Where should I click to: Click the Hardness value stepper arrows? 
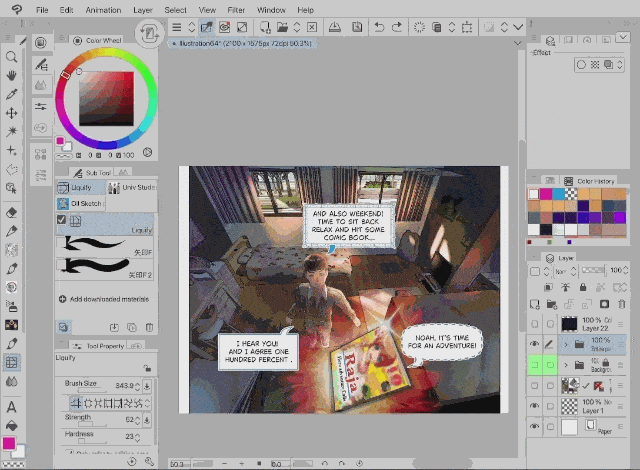(x=138, y=437)
